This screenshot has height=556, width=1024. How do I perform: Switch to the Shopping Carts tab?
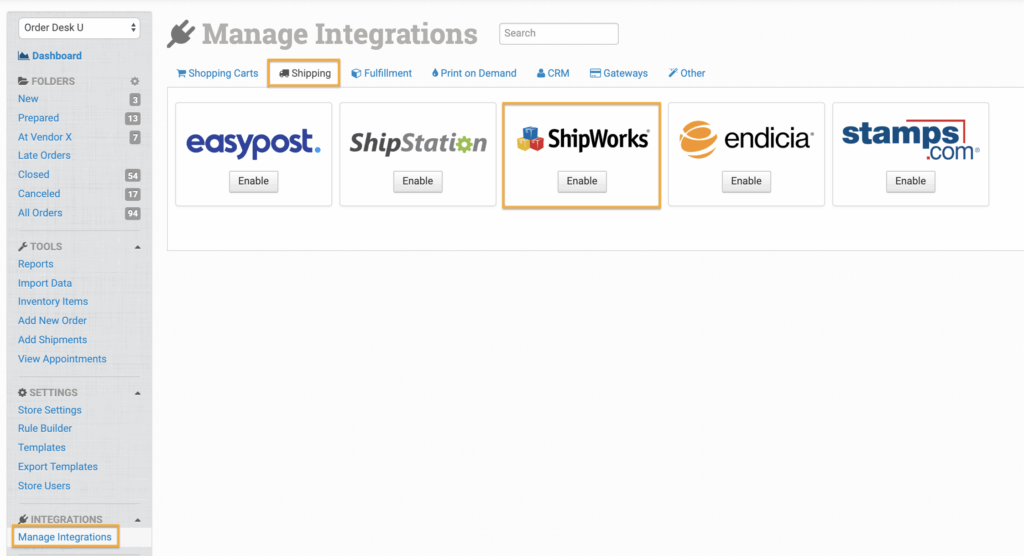point(217,73)
